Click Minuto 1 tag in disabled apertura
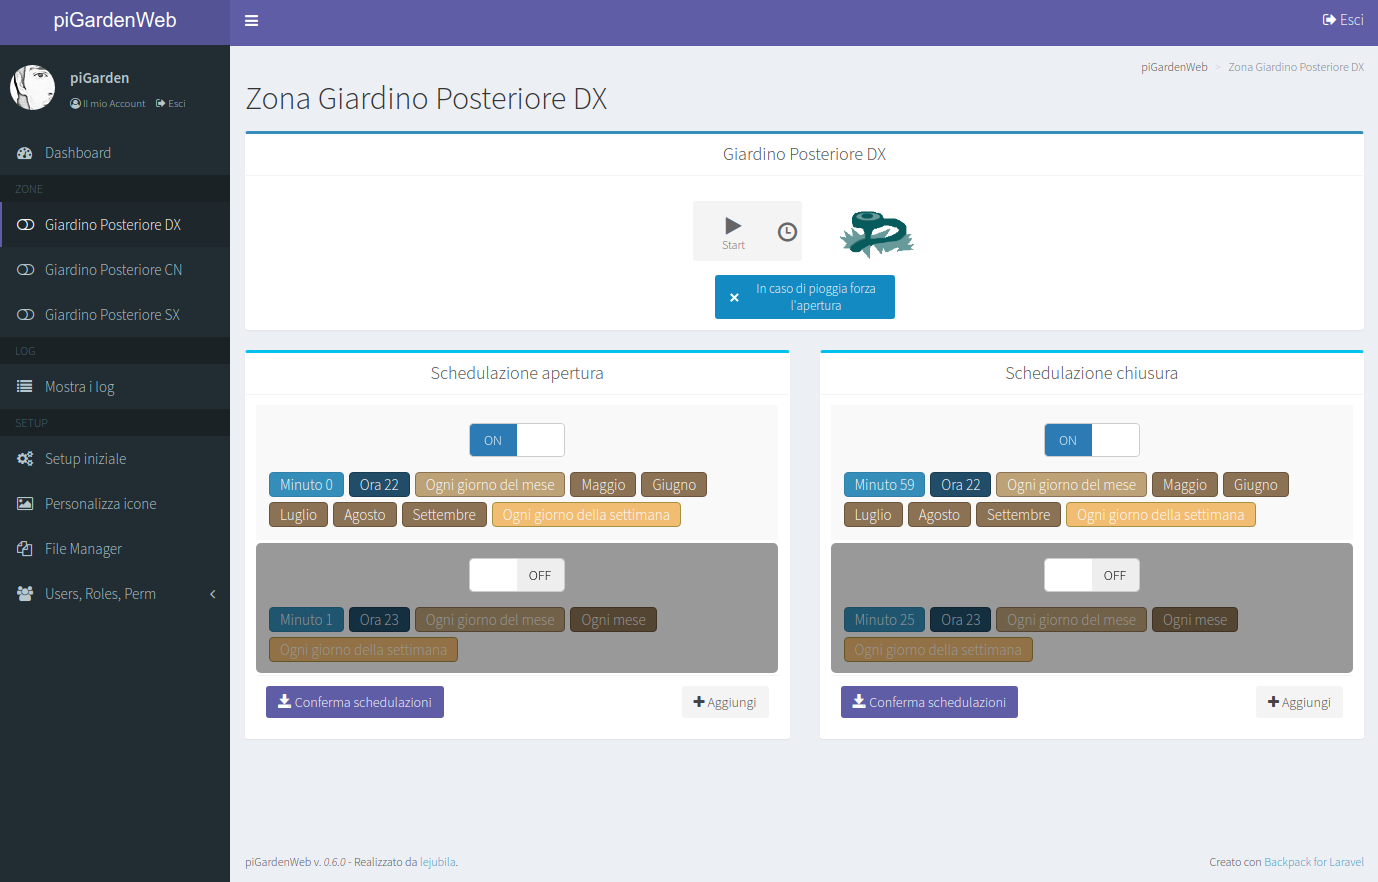This screenshot has height=882, width=1378. pyautogui.click(x=306, y=620)
